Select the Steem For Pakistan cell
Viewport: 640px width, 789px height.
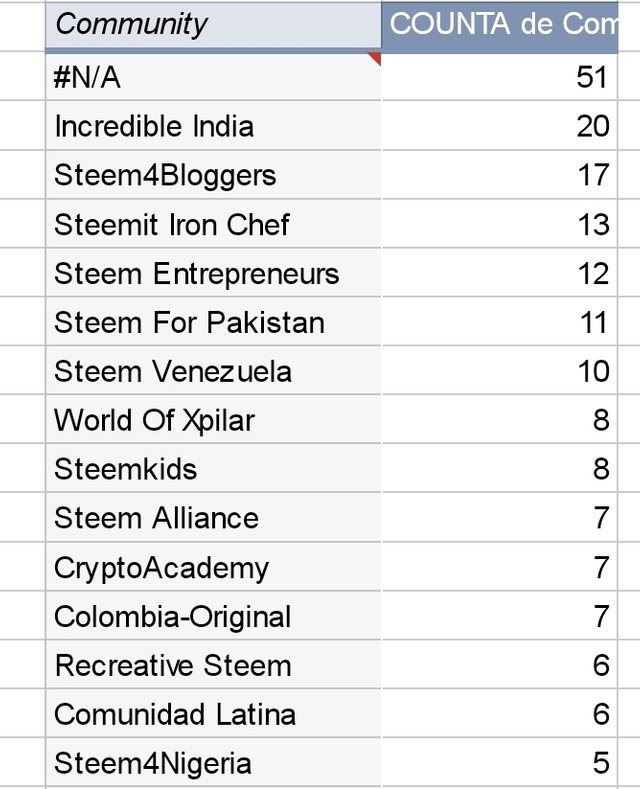[212, 323]
